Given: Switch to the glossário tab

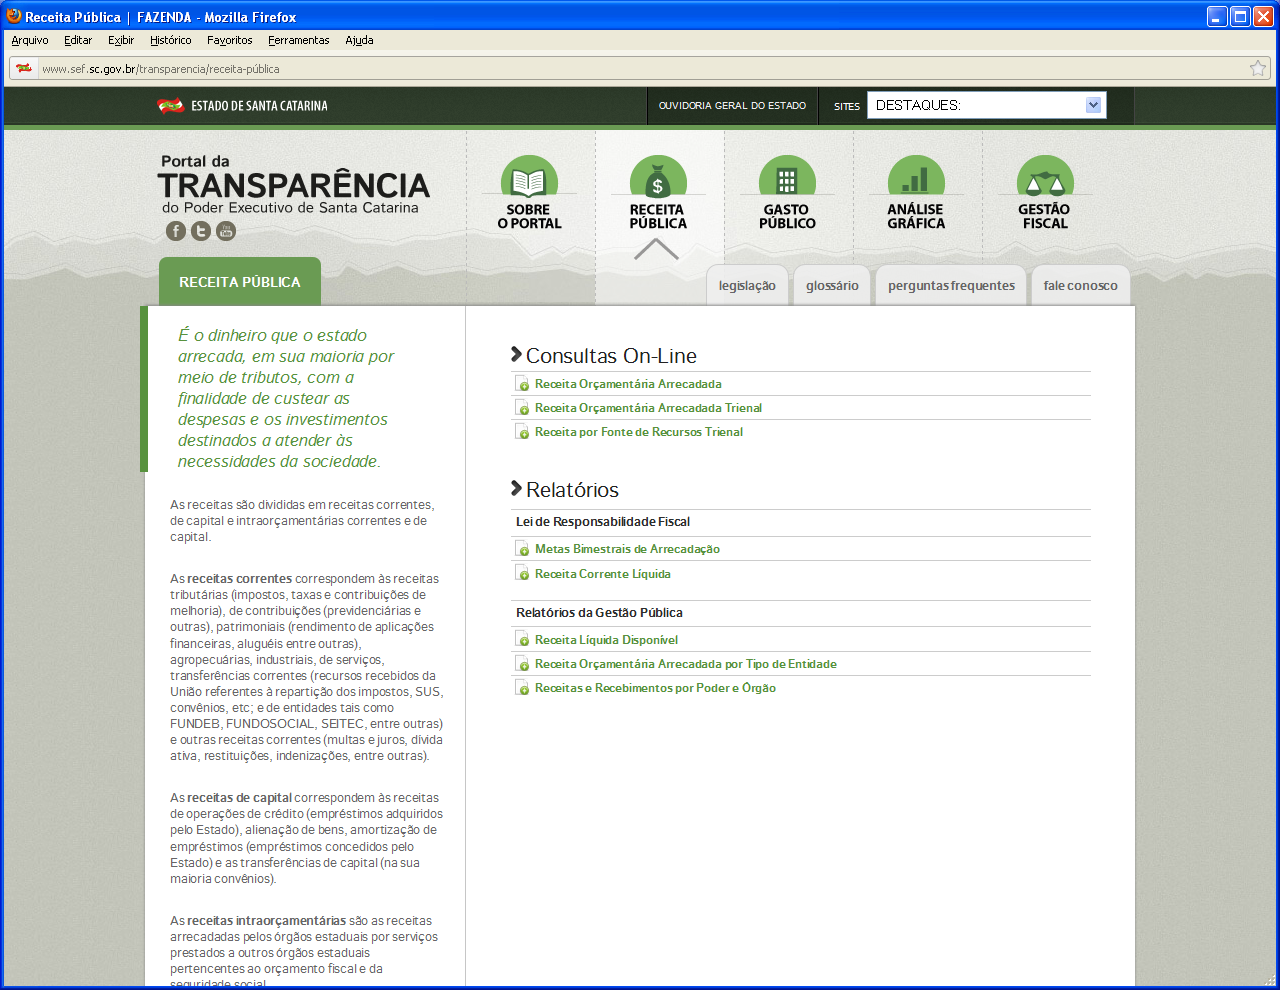Looking at the screenshot, I should point(832,285).
